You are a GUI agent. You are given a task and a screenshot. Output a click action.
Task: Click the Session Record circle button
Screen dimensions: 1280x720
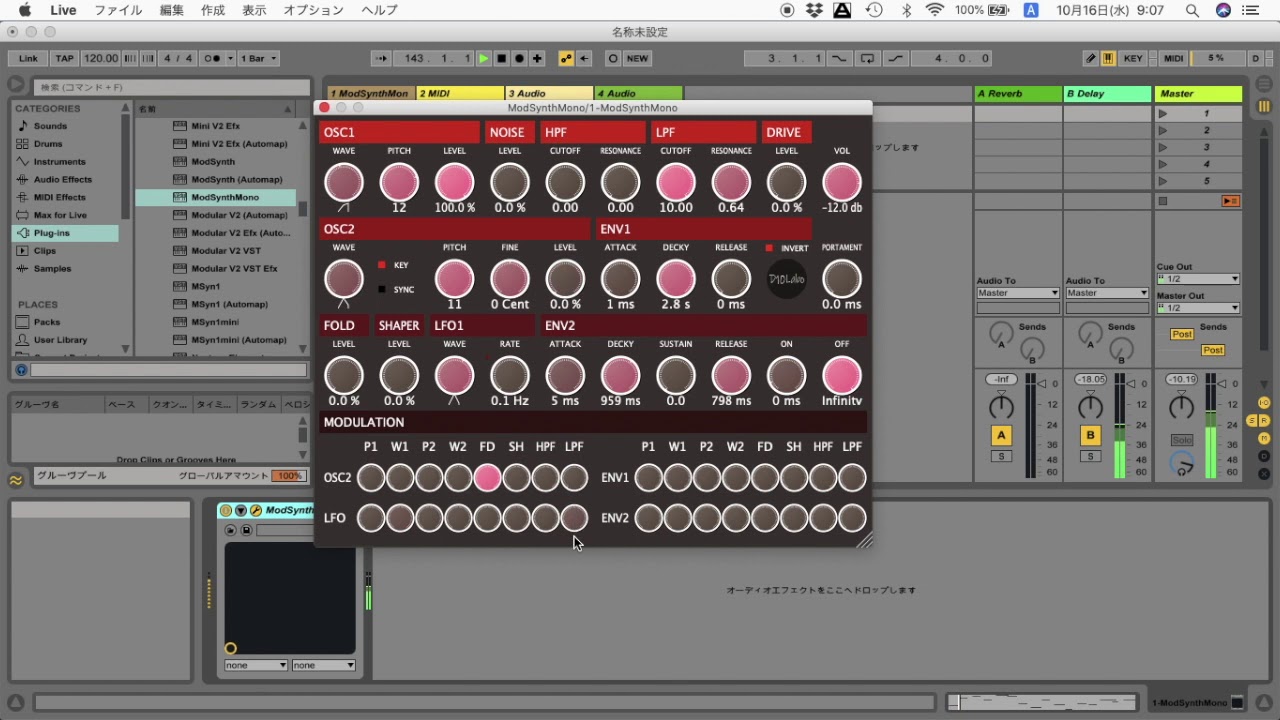click(613, 58)
